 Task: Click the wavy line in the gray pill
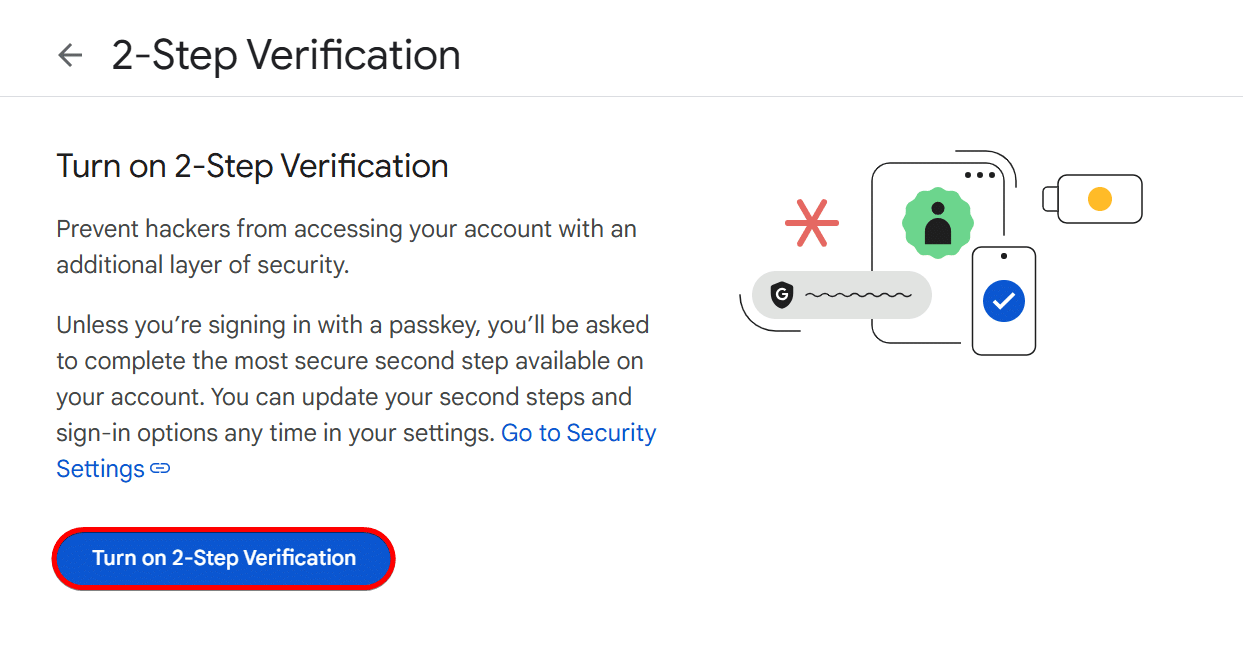857,296
